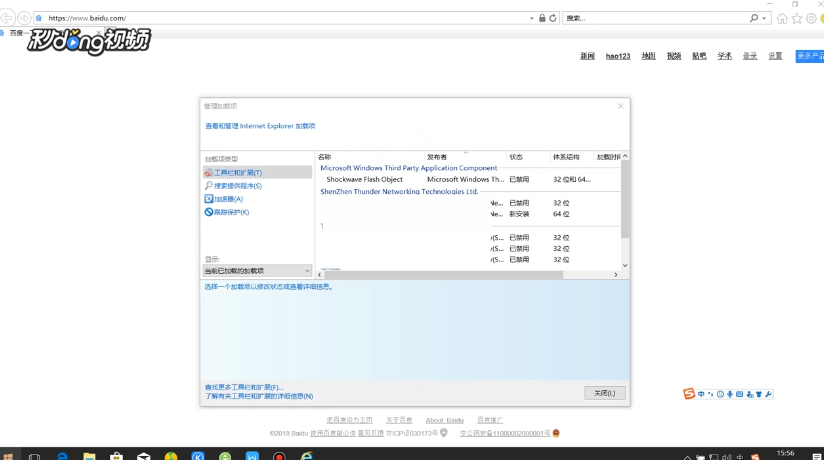The width and height of the screenshot is (824, 460).
Task: Open Baidu 新闻 link
Action: pos(588,56)
